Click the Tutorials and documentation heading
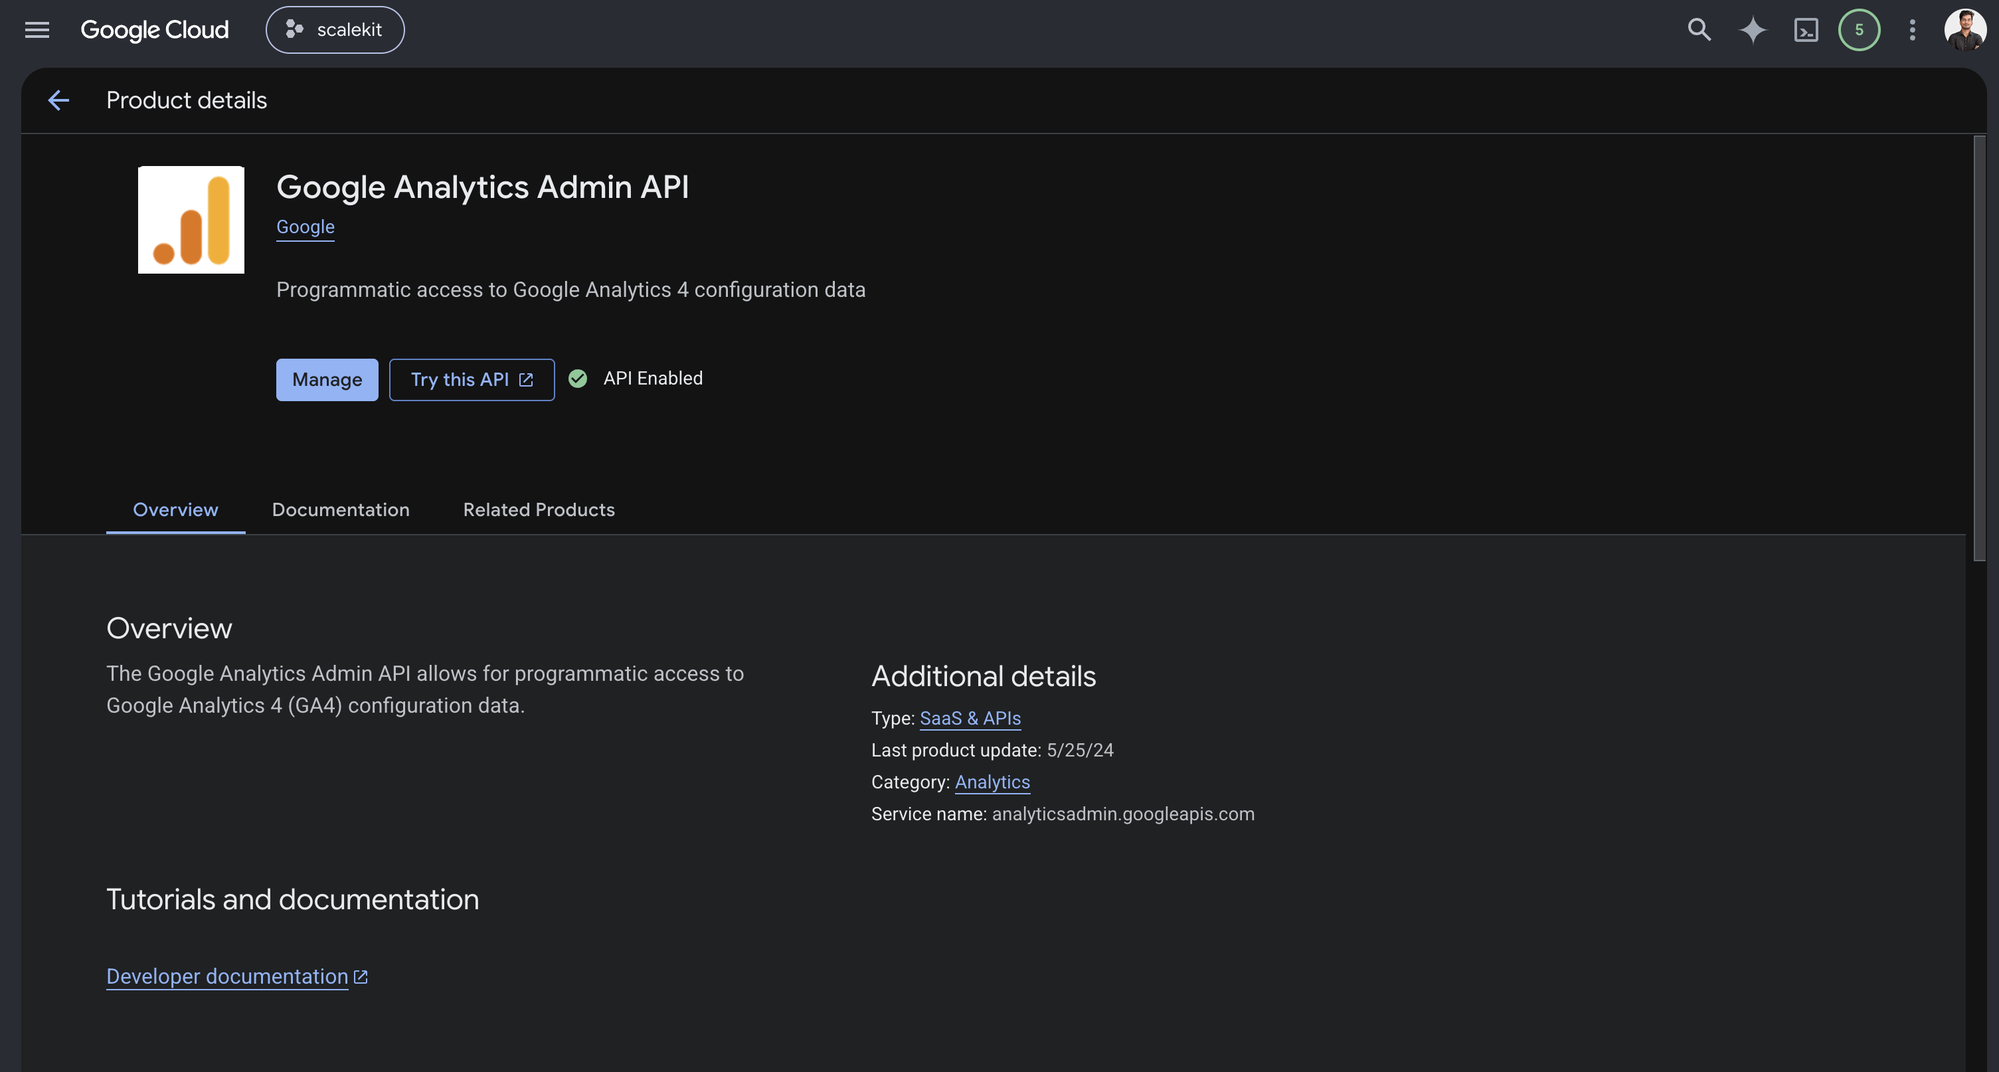 tap(293, 899)
